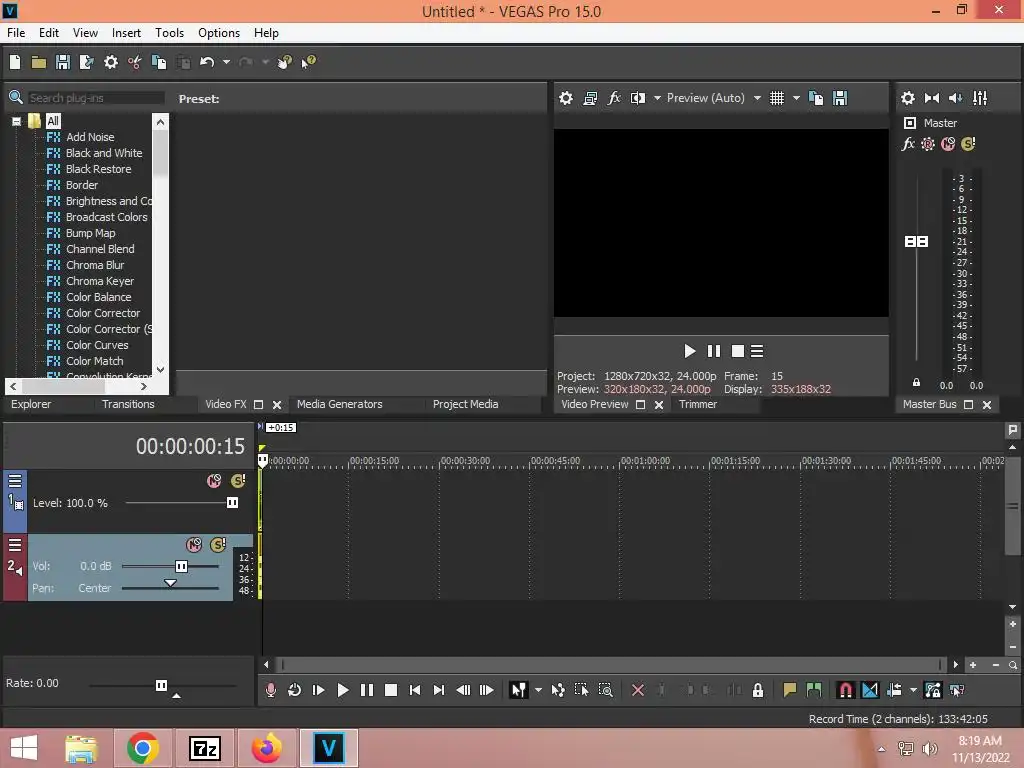
Task: Collapse the All plug-ins tree folder
Action: 16,121
